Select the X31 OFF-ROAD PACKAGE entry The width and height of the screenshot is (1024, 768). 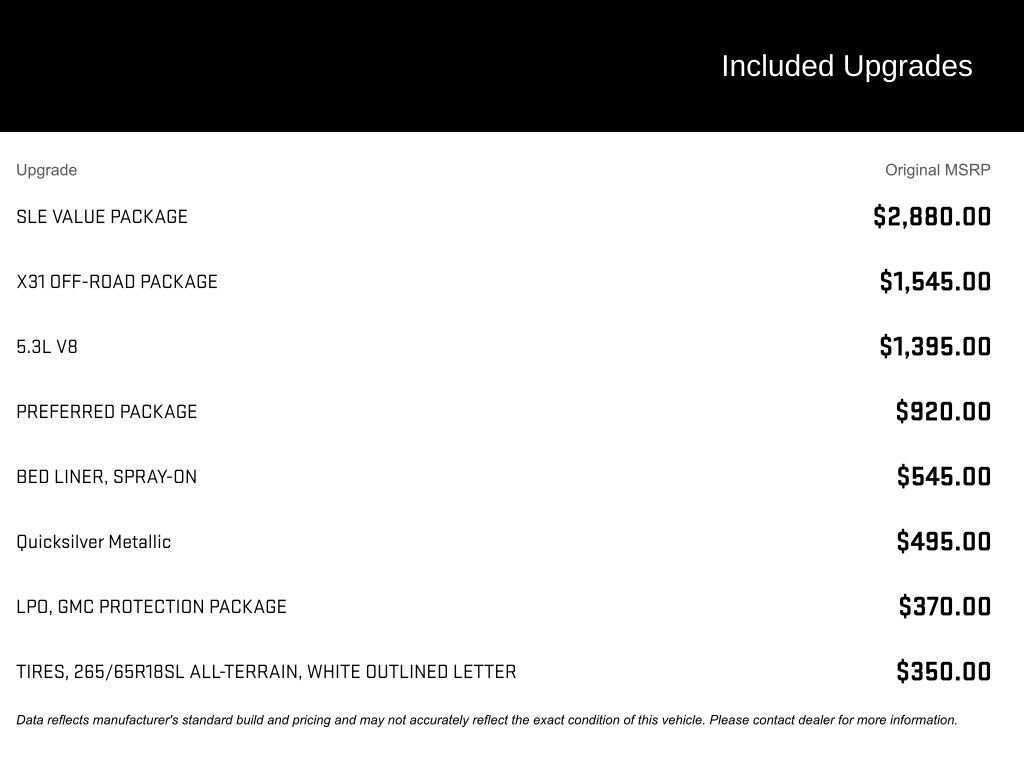click(117, 281)
